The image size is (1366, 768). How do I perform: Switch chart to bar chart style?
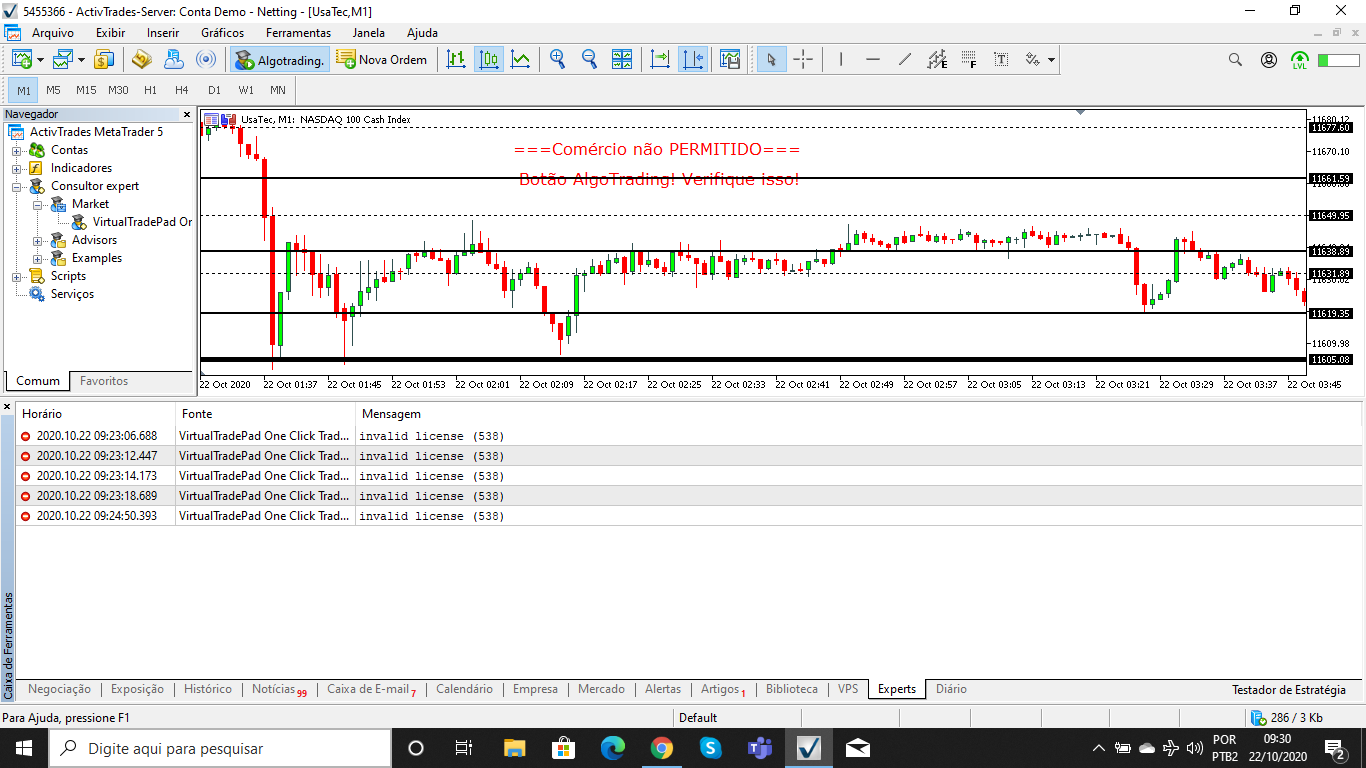(456, 59)
